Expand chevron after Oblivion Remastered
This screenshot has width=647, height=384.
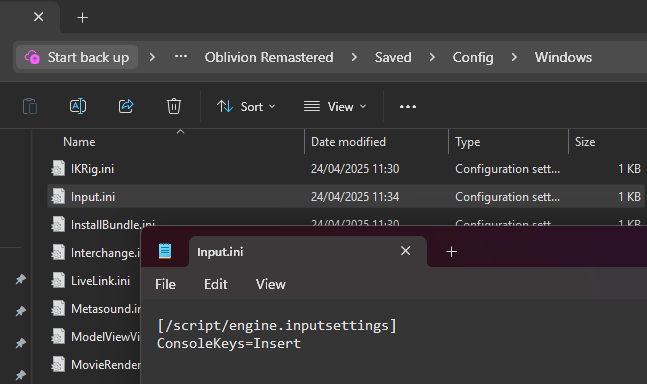pos(354,57)
